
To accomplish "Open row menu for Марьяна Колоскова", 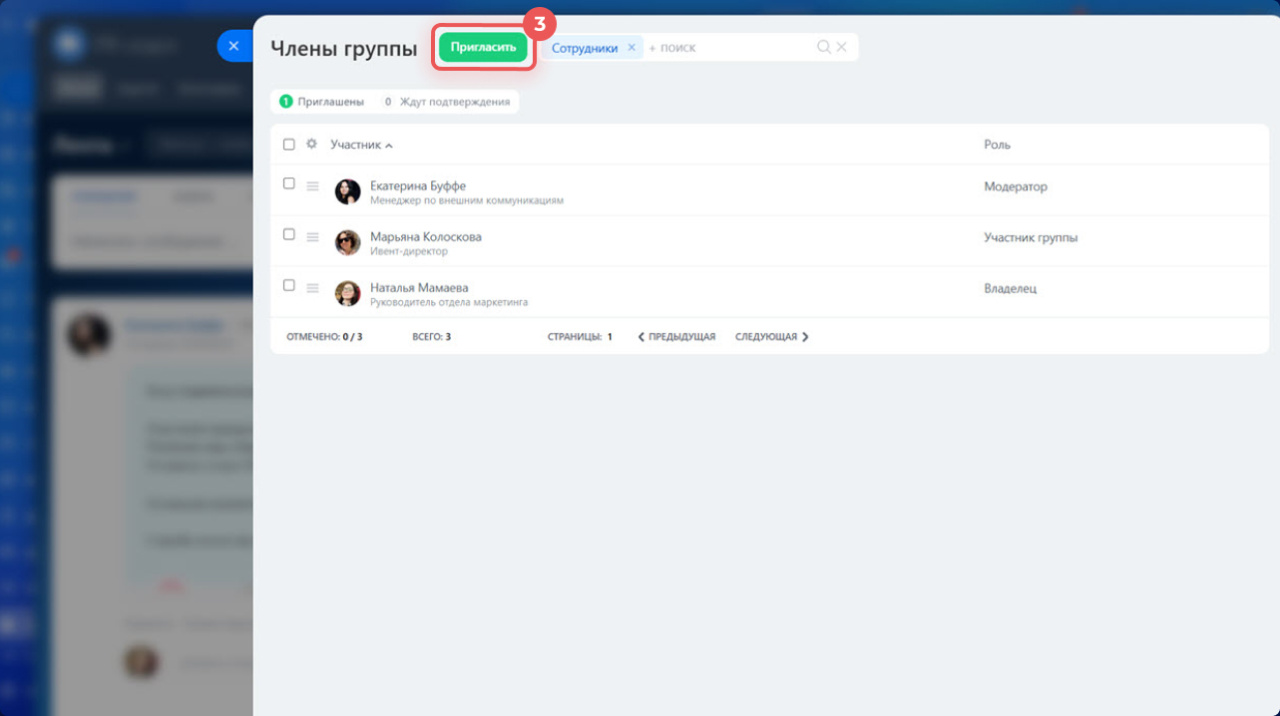I will click(x=312, y=237).
